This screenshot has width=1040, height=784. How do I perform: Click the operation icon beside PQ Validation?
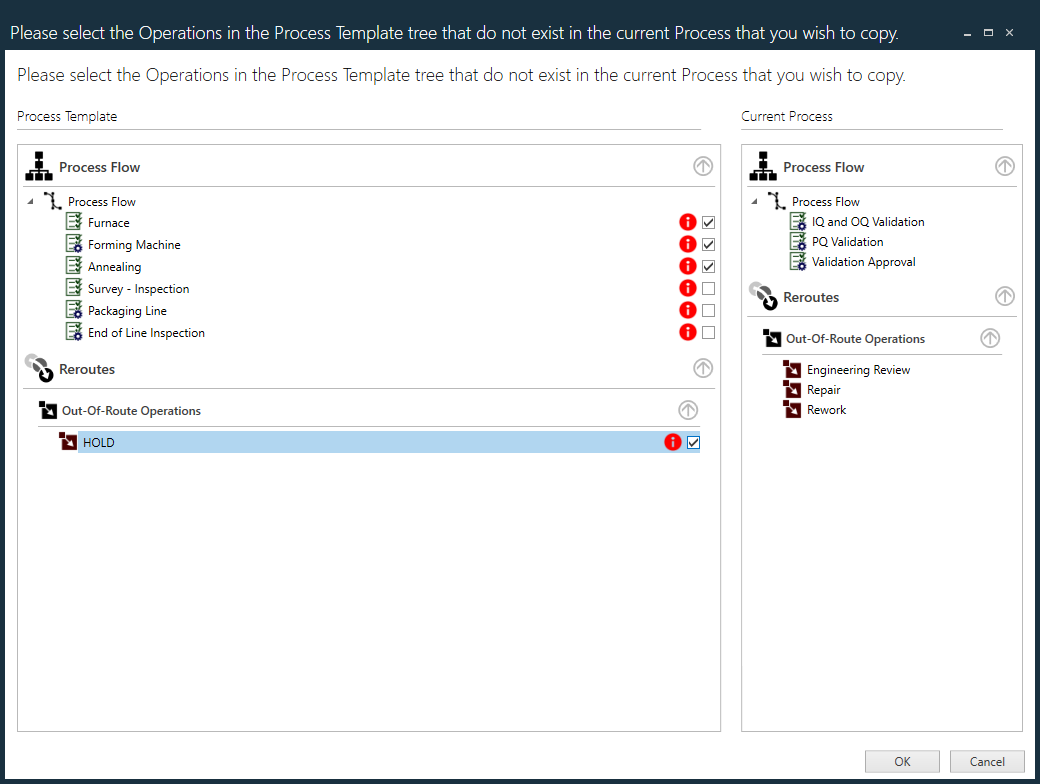(x=798, y=241)
